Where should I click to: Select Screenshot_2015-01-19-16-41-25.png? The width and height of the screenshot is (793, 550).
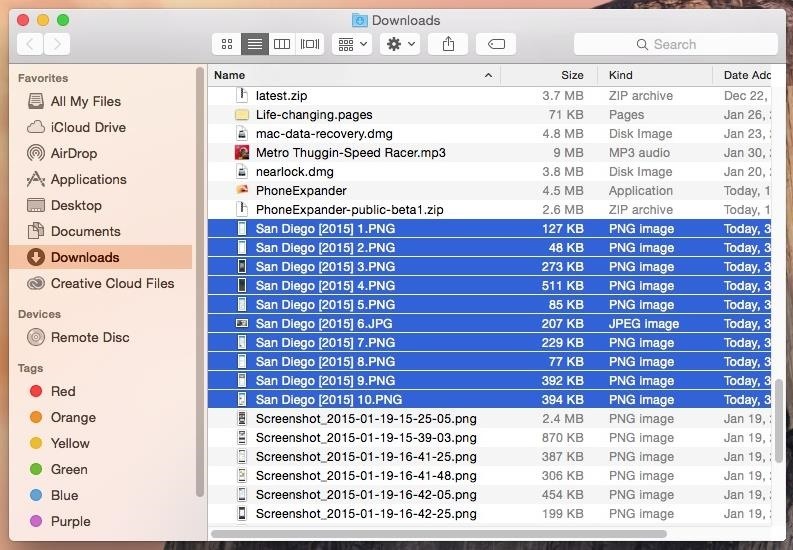490,456
